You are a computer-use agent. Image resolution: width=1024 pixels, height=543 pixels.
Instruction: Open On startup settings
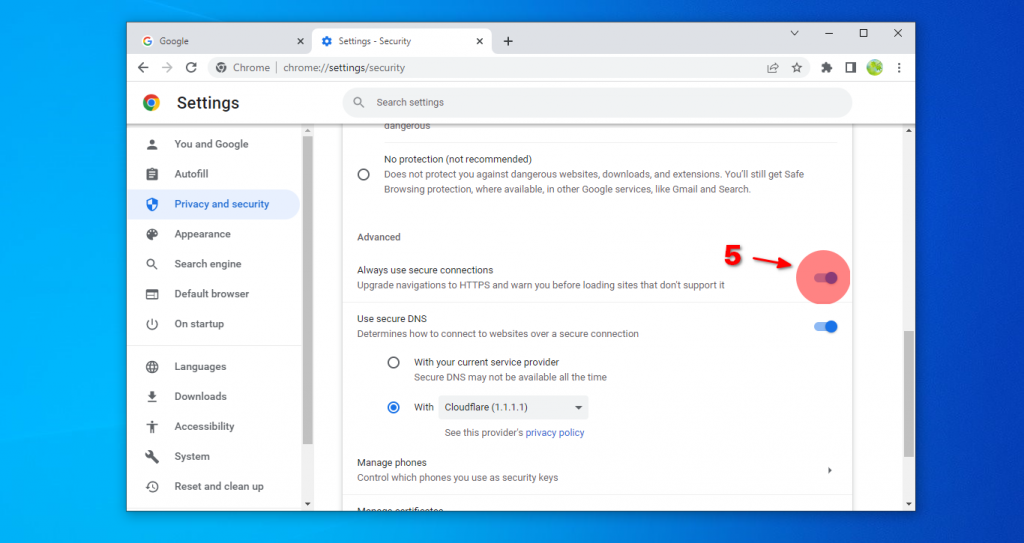[214, 324]
